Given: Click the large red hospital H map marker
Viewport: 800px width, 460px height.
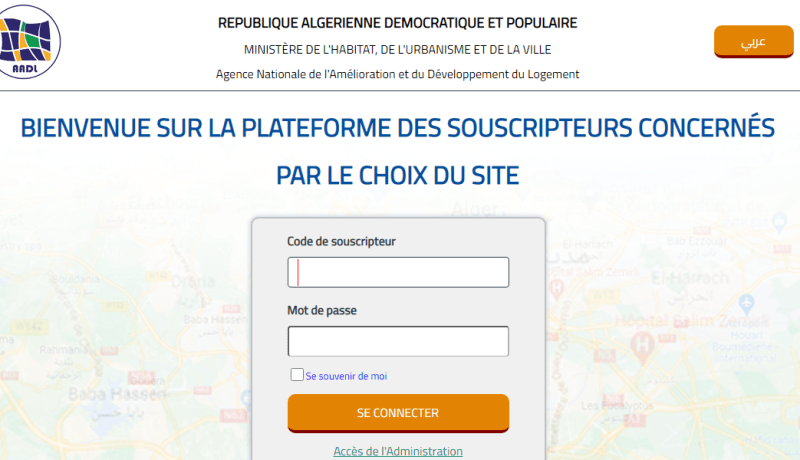Looking at the screenshot, I should [x=642, y=346].
